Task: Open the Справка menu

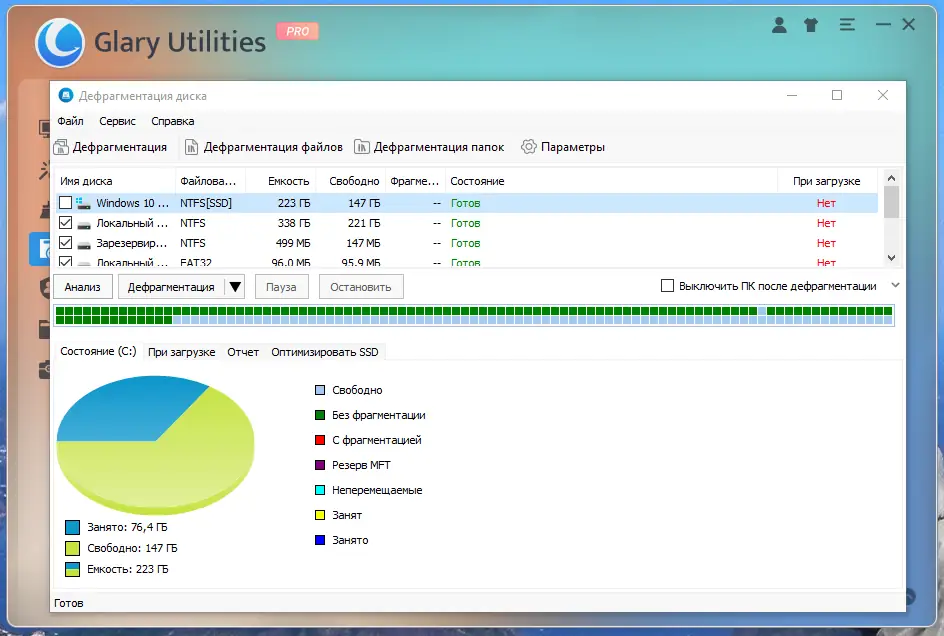Action: (173, 121)
